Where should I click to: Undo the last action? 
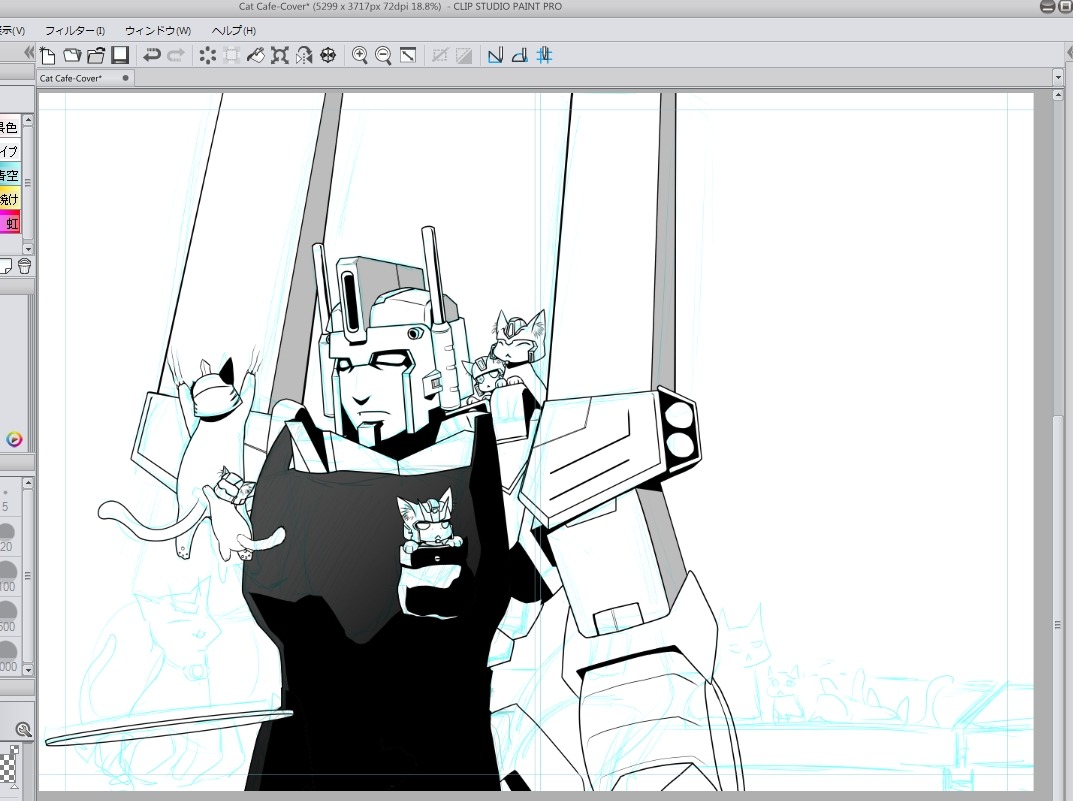point(151,55)
